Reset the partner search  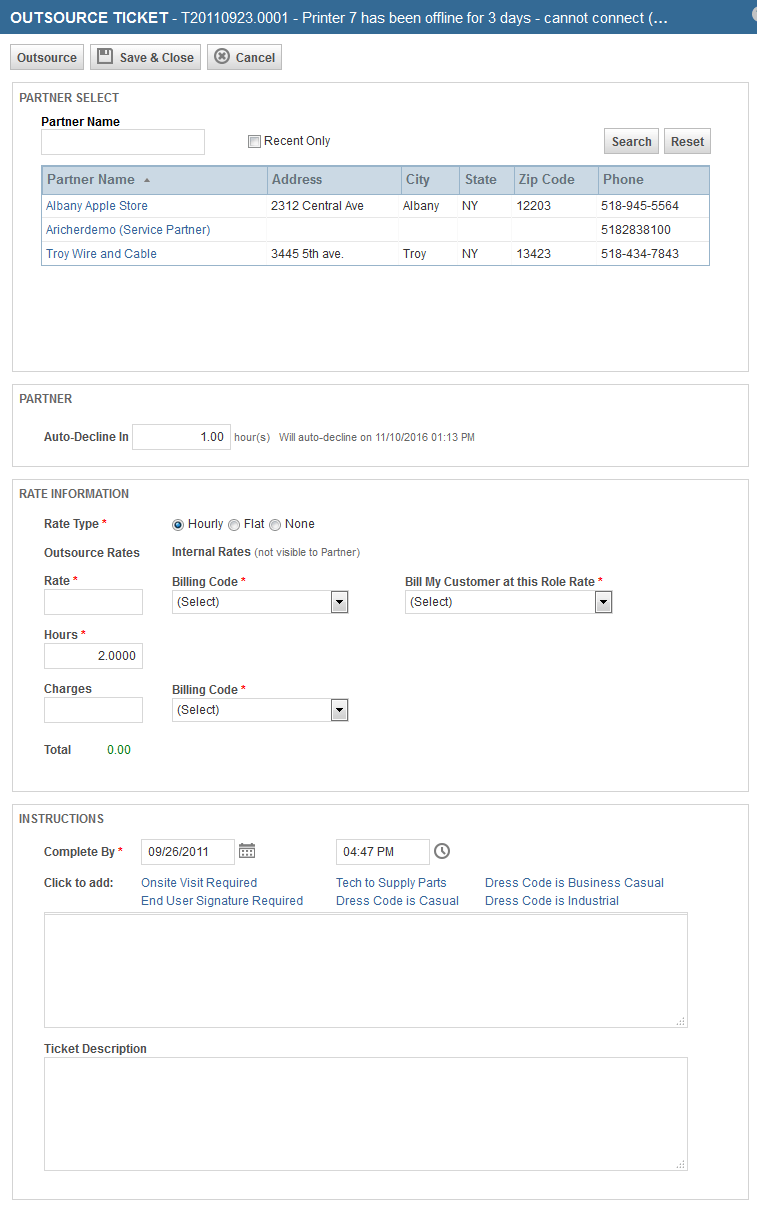(x=687, y=141)
